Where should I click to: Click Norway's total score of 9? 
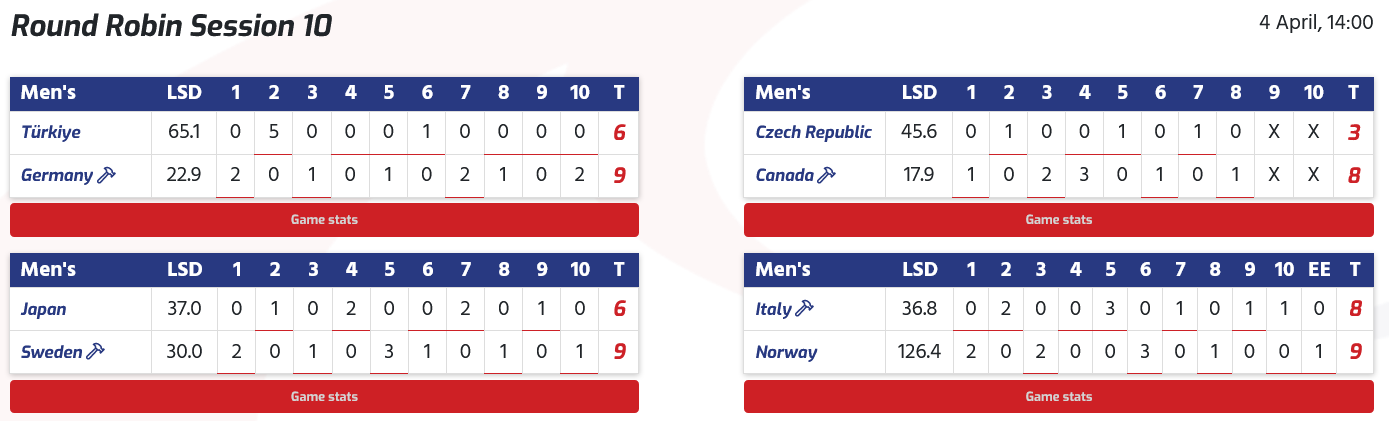(1354, 352)
